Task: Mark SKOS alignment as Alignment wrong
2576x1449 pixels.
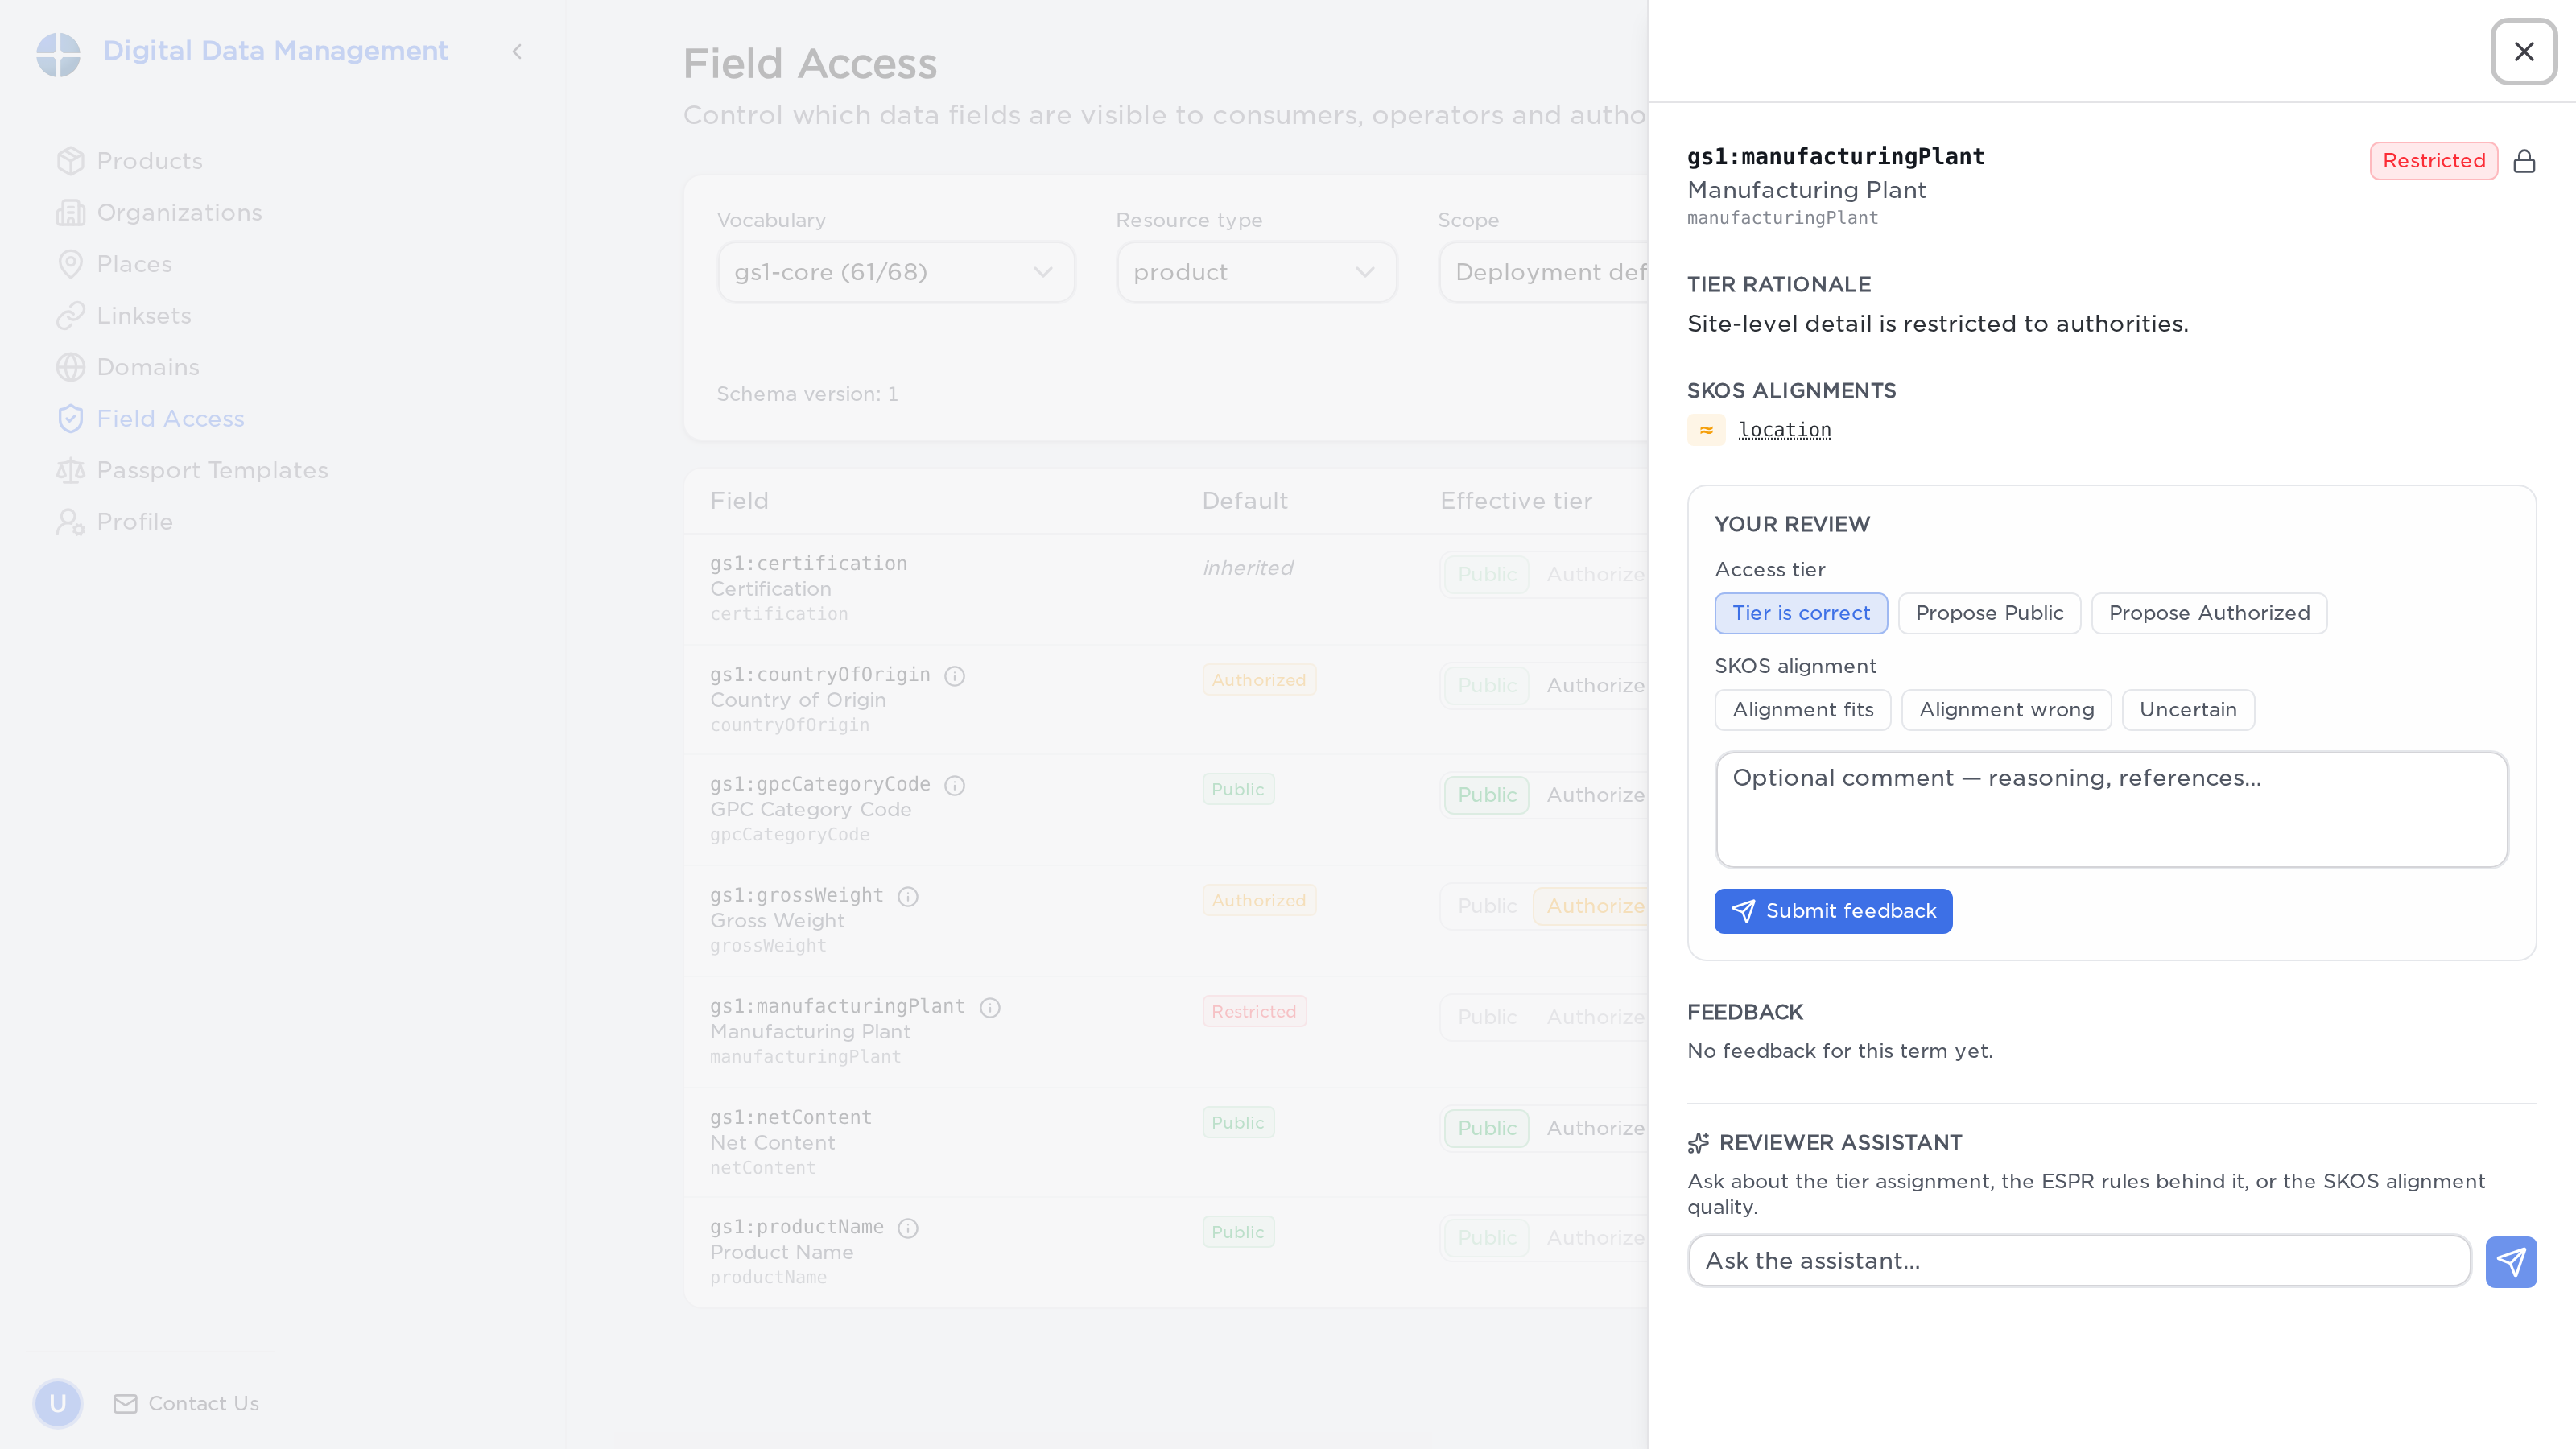Action: pos(2006,710)
